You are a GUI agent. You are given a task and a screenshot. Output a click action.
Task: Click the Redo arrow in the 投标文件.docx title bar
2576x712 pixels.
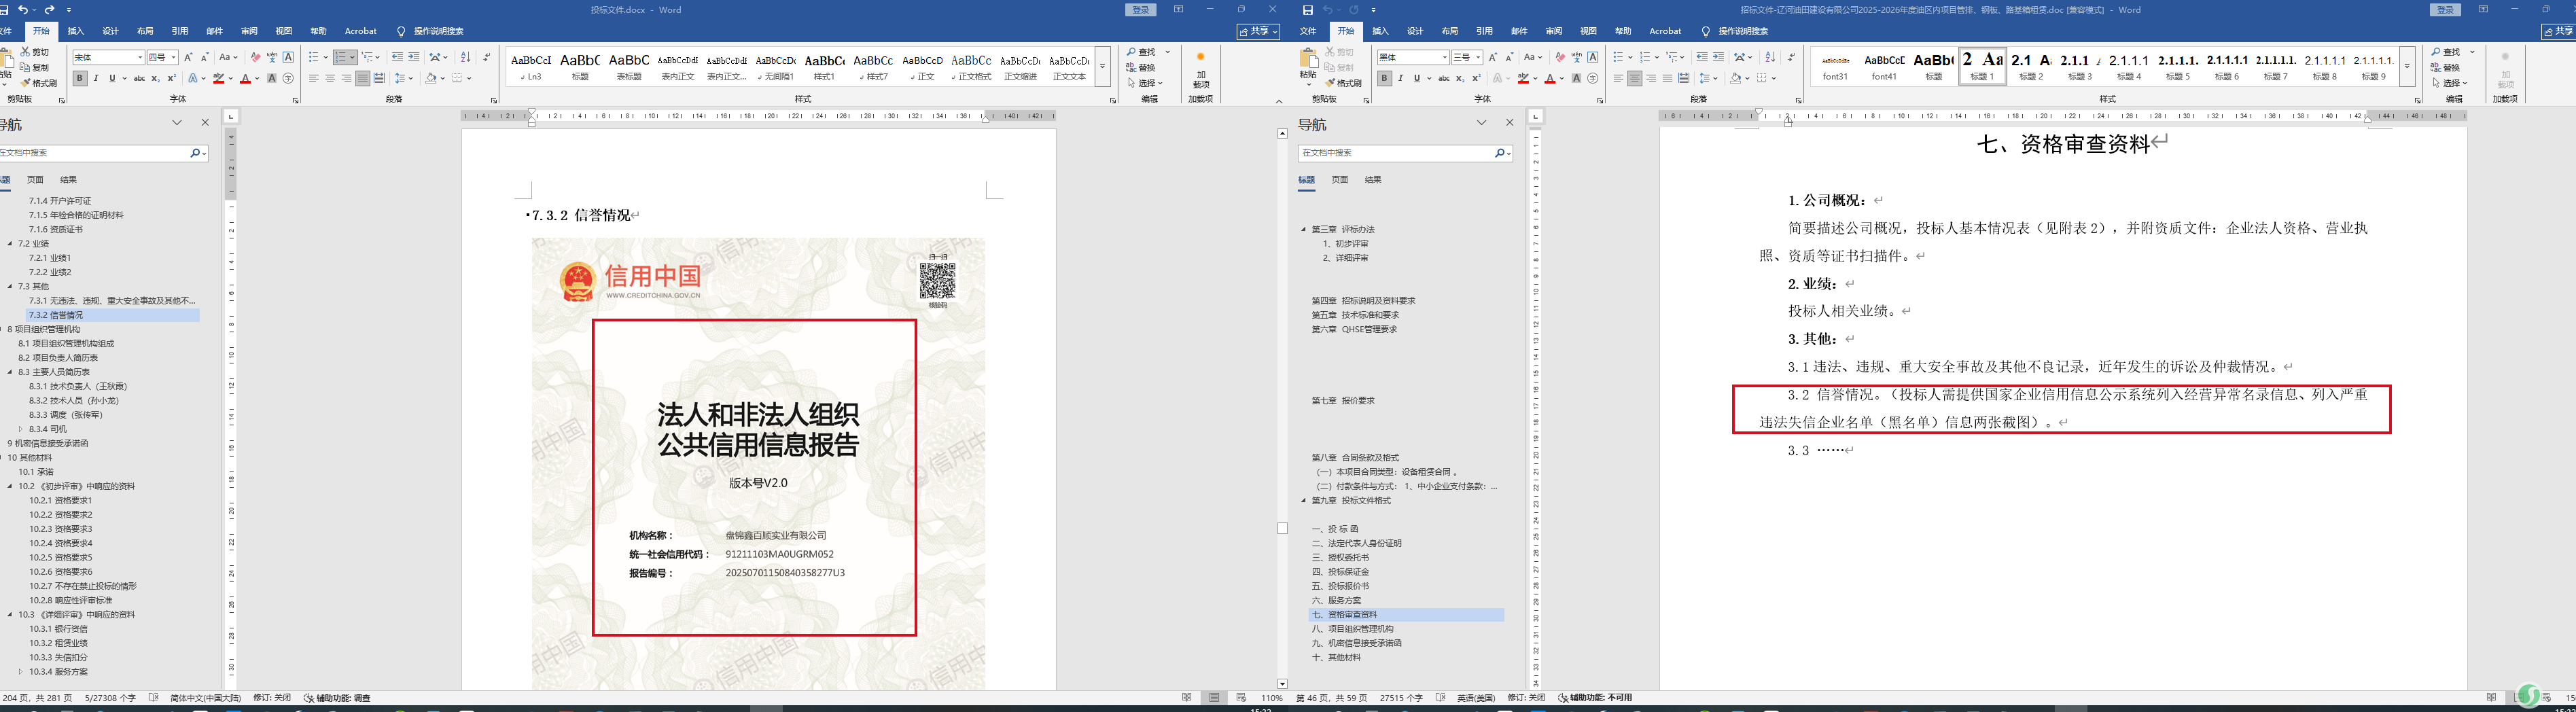click(49, 10)
